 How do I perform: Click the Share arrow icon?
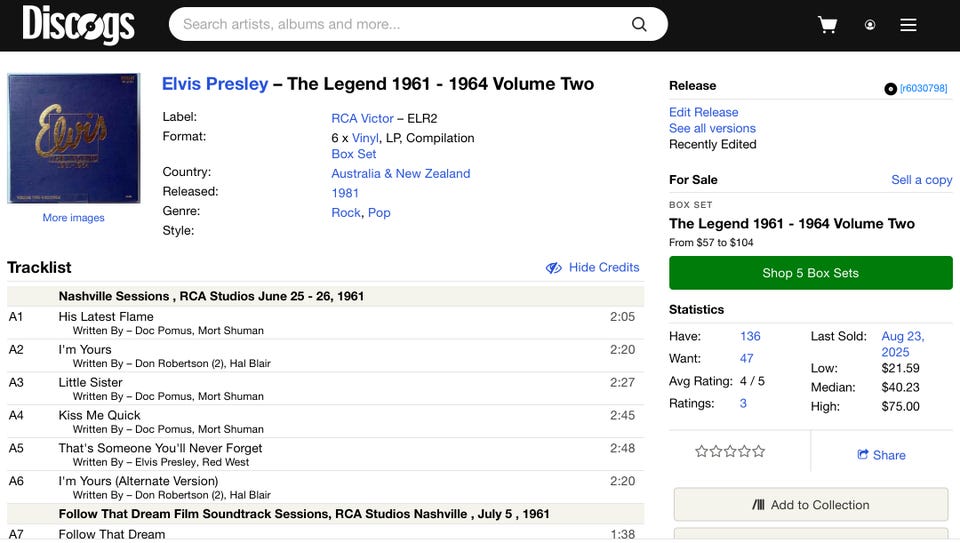coord(863,454)
